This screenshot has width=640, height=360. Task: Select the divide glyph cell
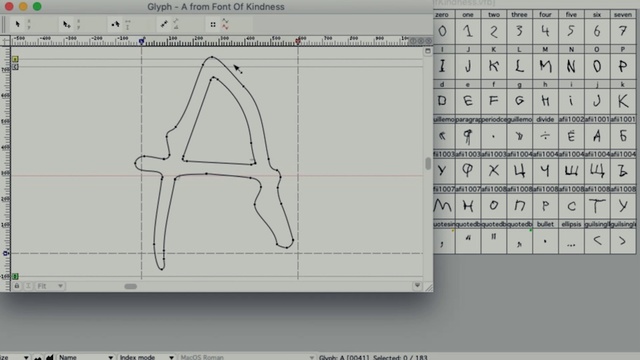point(545,136)
